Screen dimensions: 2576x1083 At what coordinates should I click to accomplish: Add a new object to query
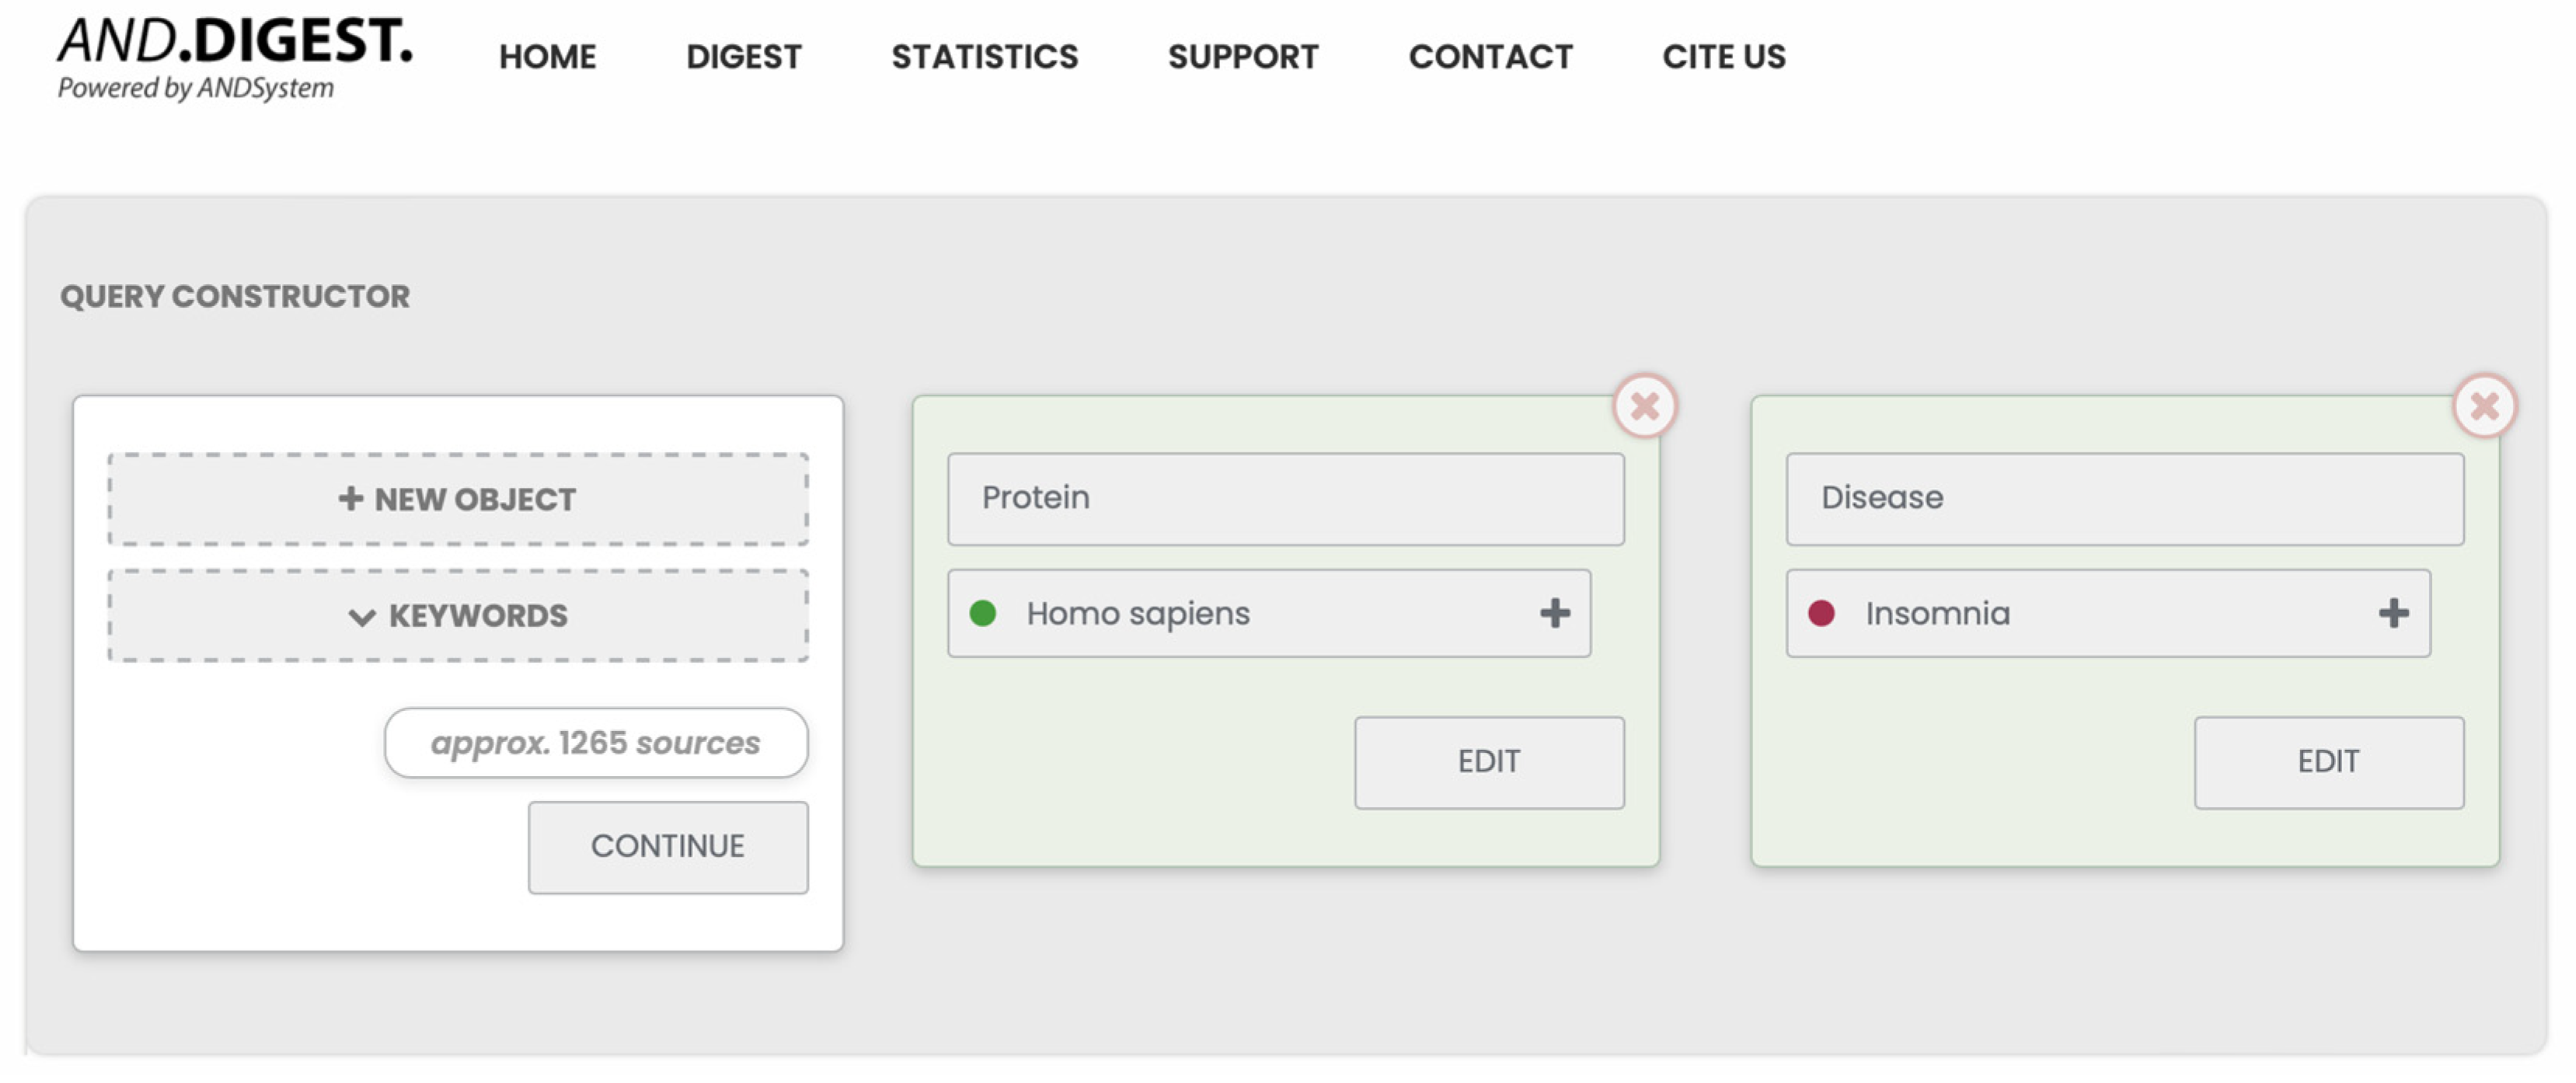tap(458, 499)
